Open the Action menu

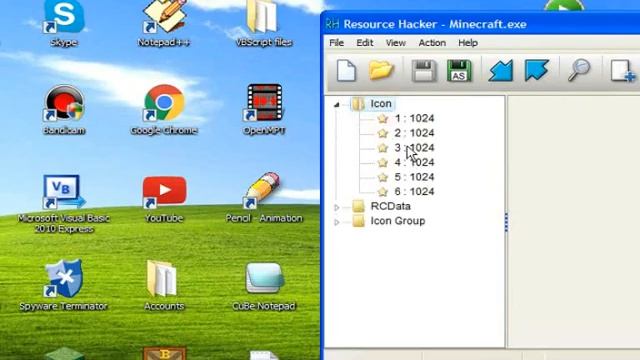click(432, 43)
